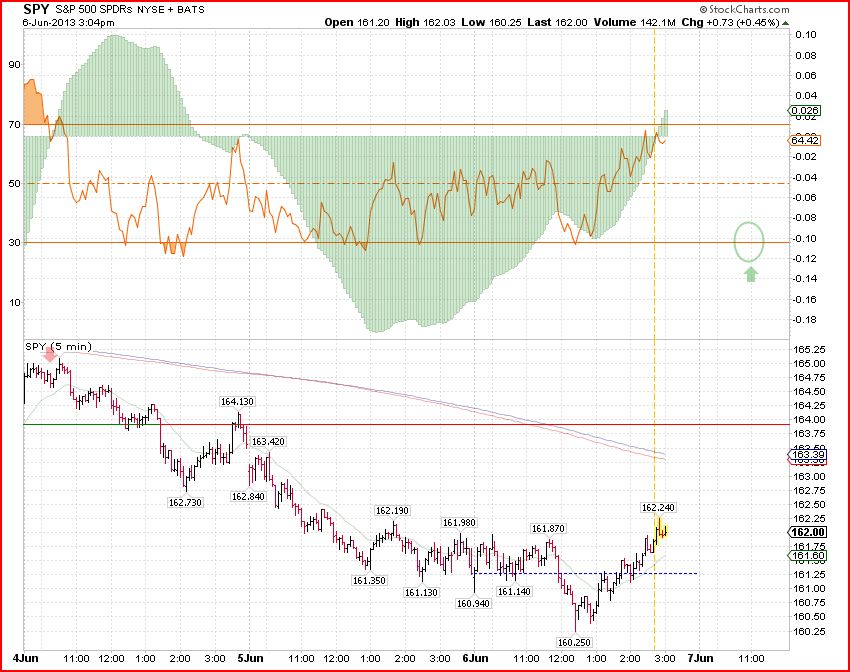Click the 161.870 price label
Screen dimensions: 850x672
548,528
